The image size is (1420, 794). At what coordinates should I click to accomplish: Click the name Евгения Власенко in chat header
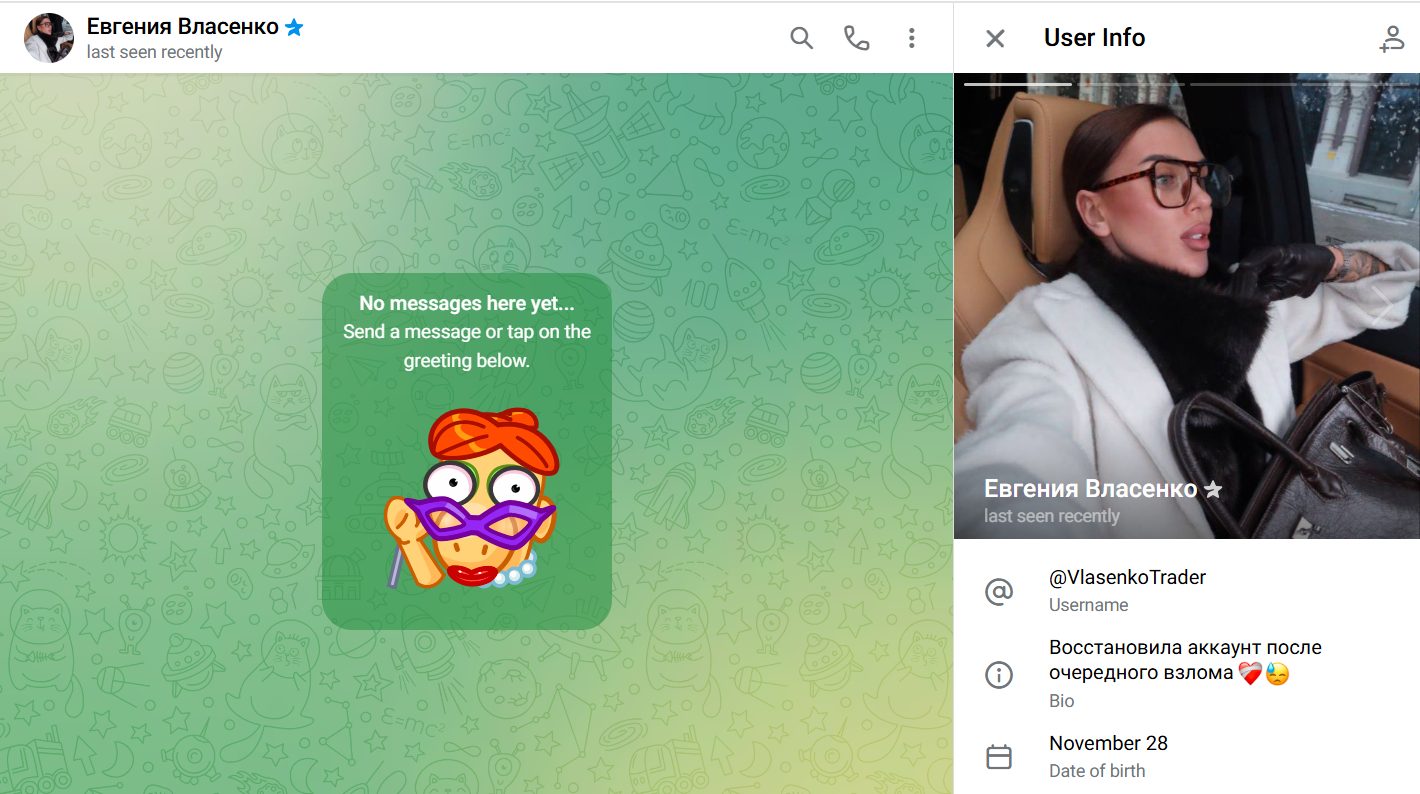(x=182, y=27)
